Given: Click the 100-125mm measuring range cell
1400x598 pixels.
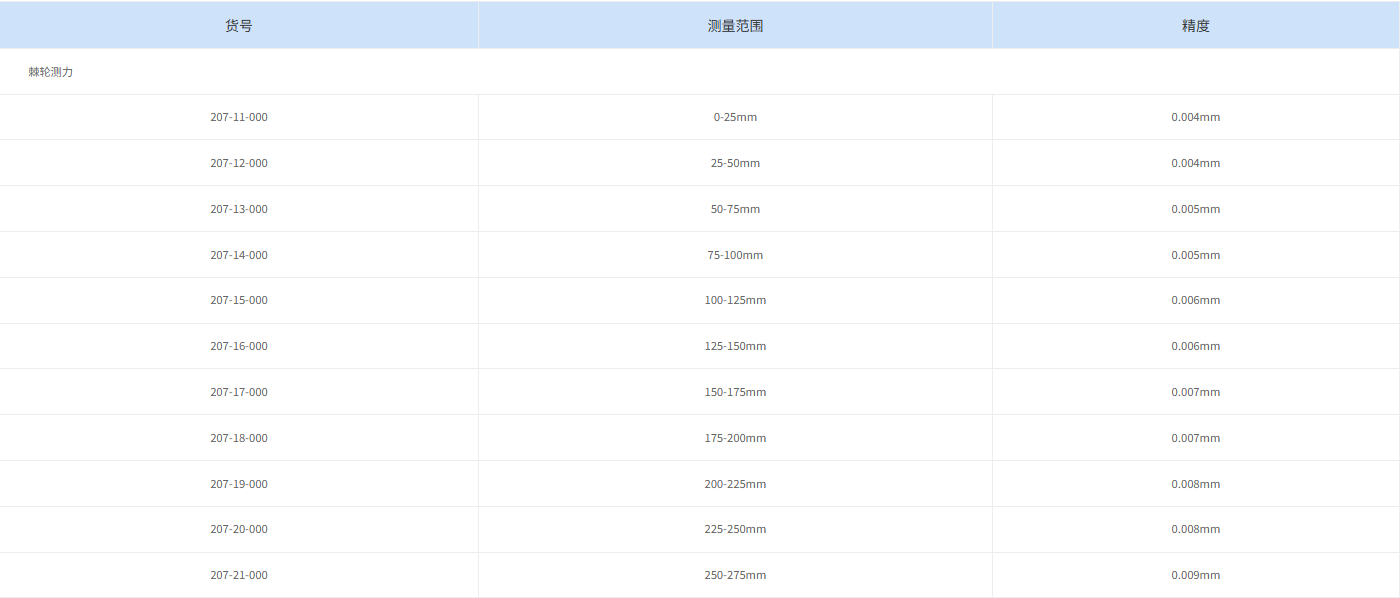Looking at the screenshot, I should tap(735, 300).
